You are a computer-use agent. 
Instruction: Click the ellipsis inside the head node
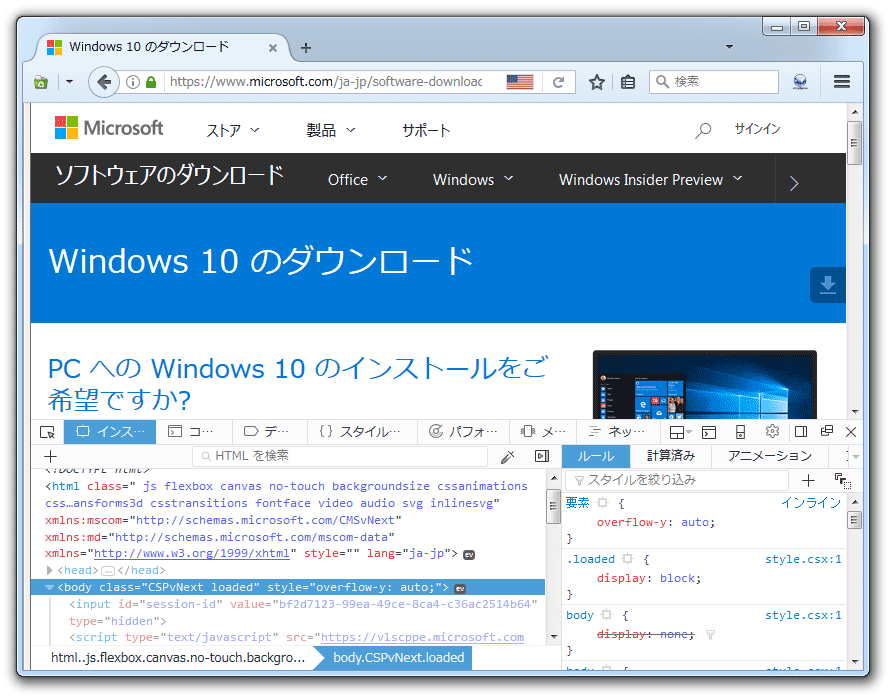click(108, 571)
